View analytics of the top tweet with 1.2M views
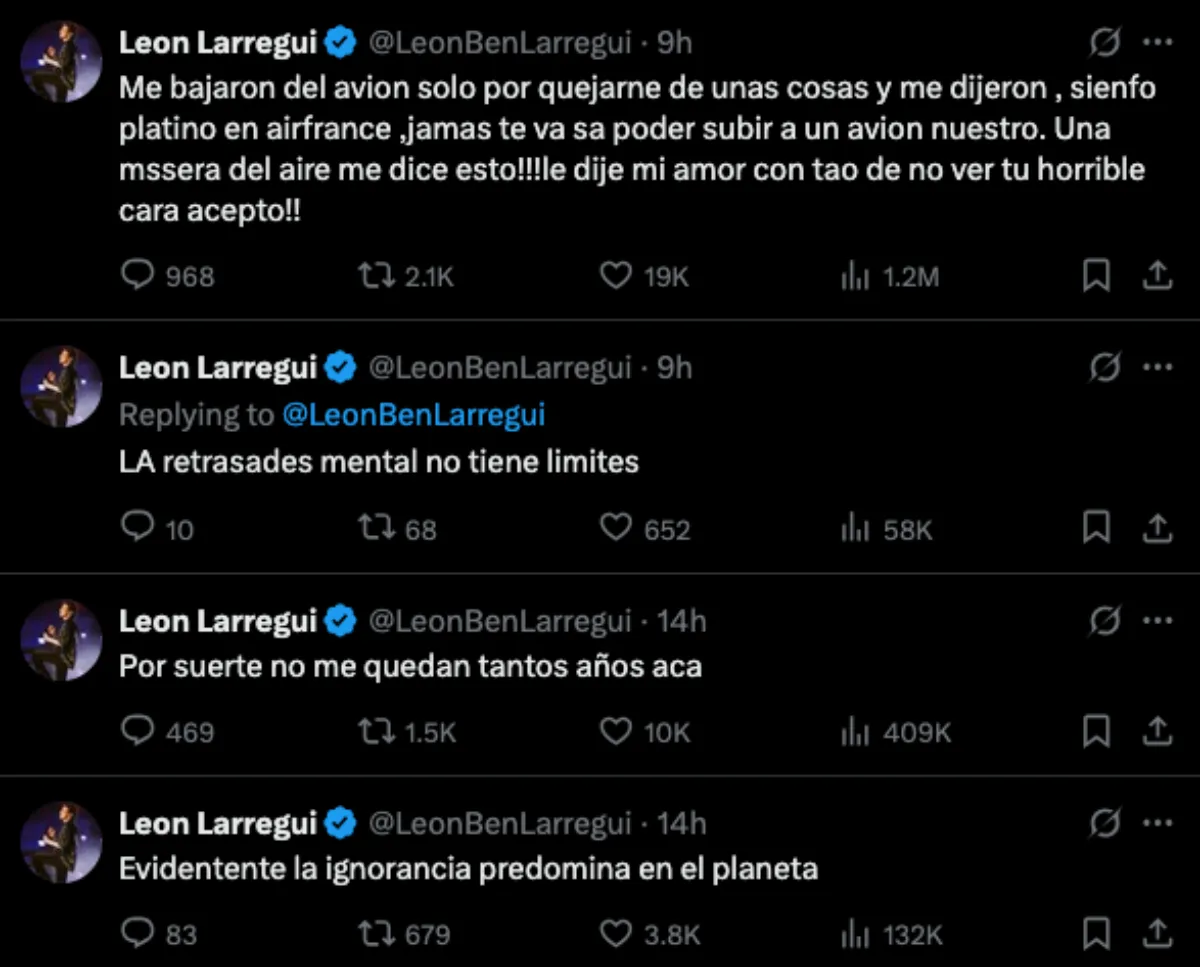The image size is (1200, 967). (x=857, y=275)
